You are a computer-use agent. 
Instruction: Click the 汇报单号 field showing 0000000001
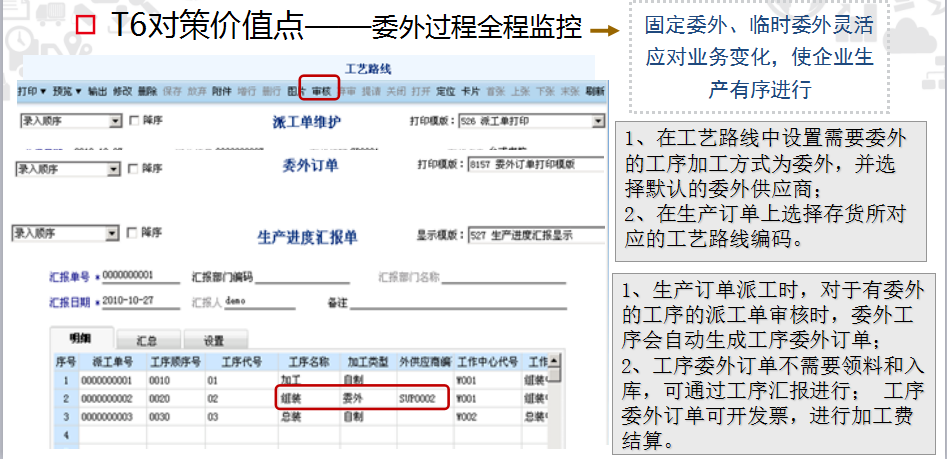point(141,276)
